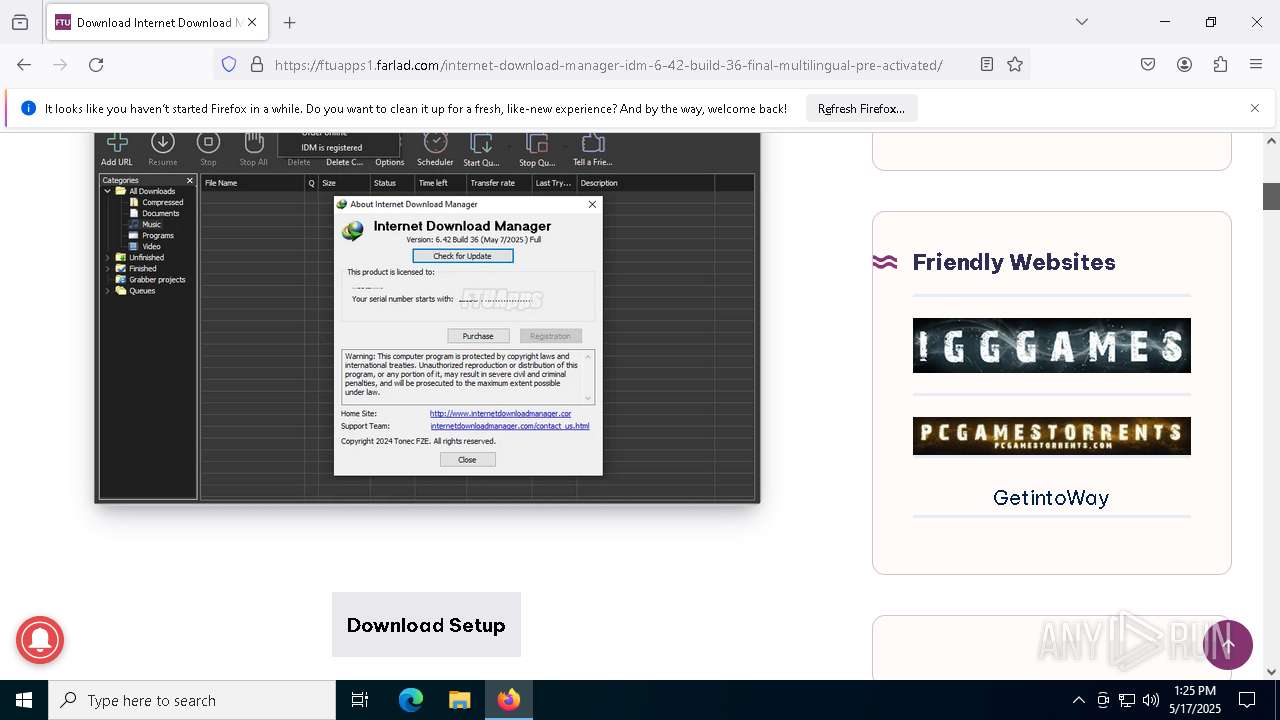Open the Firefox account icon
The height and width of the screenshot is (720, 1280).
point(1184,65)
